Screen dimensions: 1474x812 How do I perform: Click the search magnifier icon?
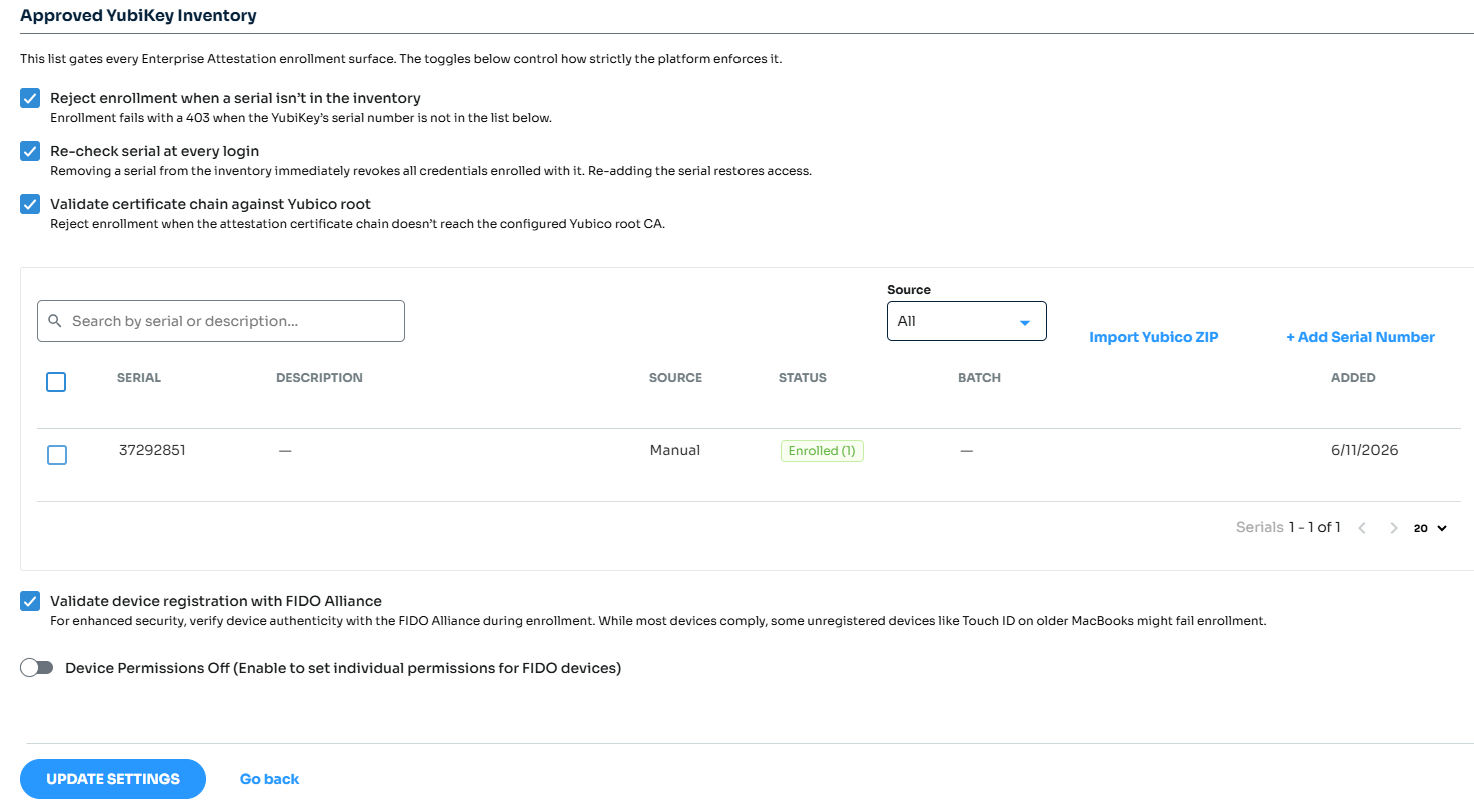[55, 321]
